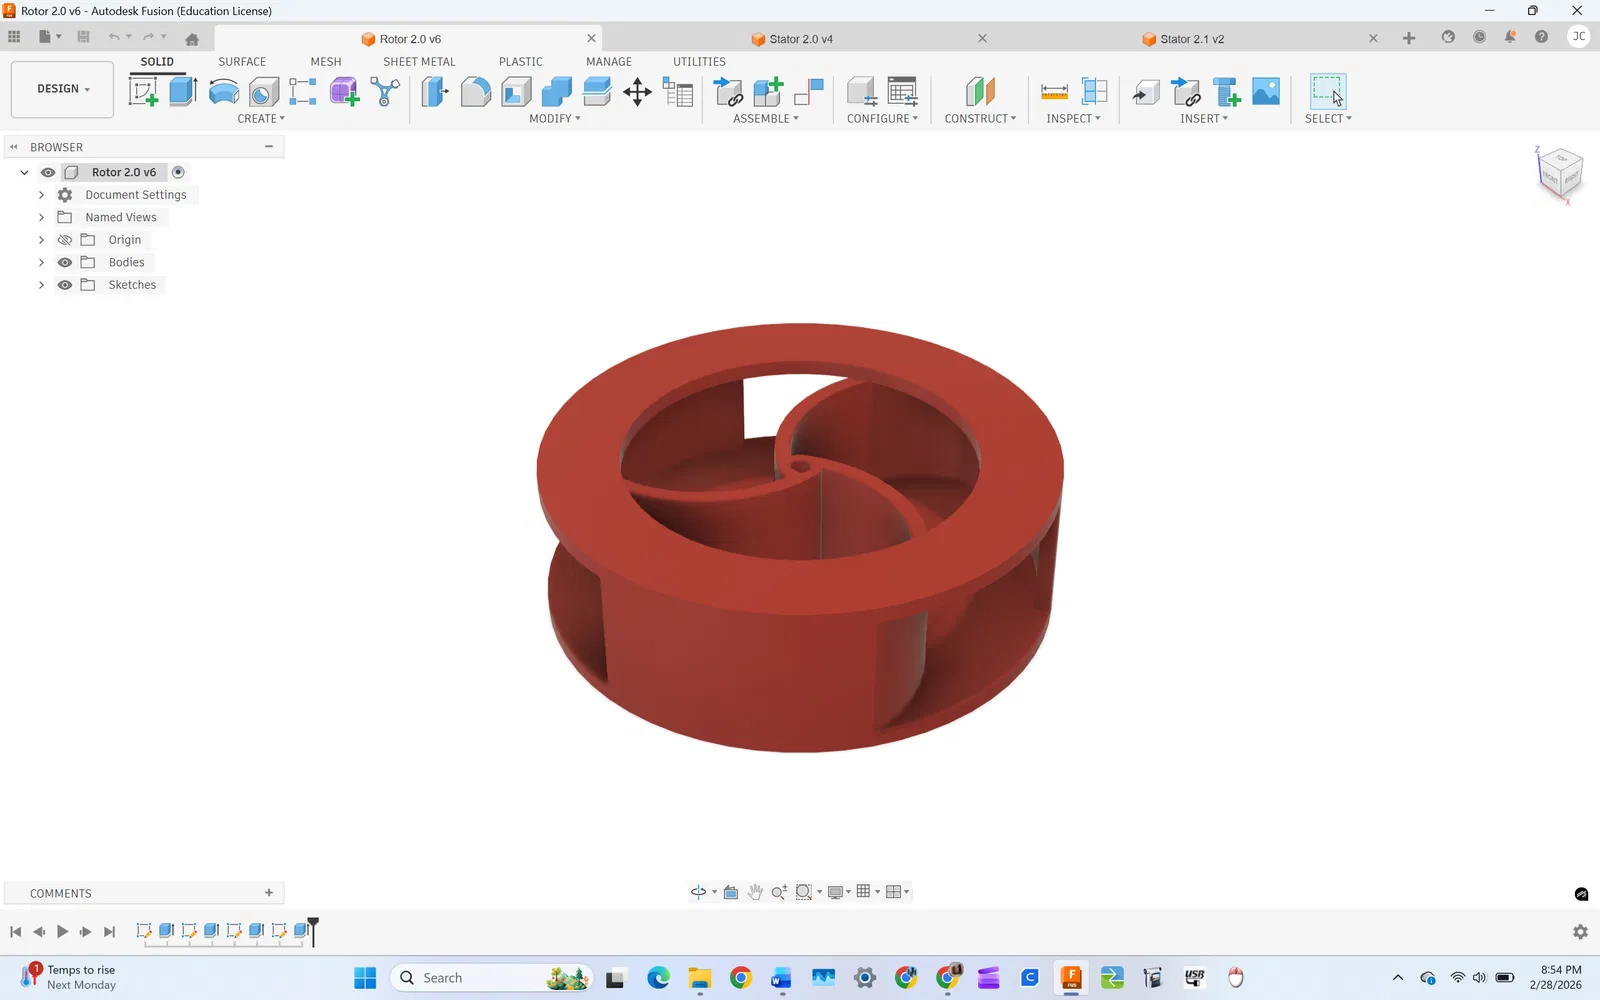This screenshot has width=1600, height=1000.
Task: Select the Create Sketch tool
Action: (144, 92)
